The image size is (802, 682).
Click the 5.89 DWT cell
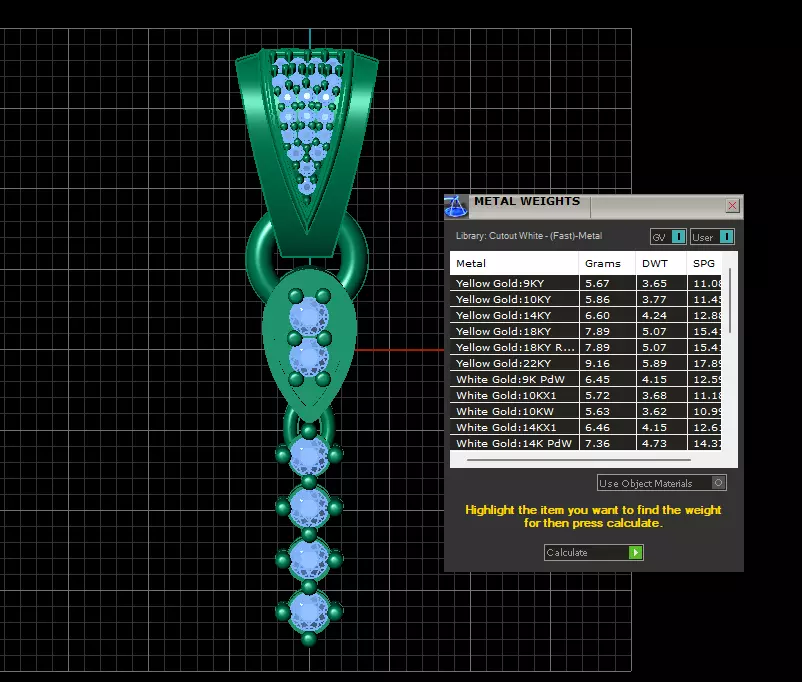pyautogui.click(x=661, y=363)
